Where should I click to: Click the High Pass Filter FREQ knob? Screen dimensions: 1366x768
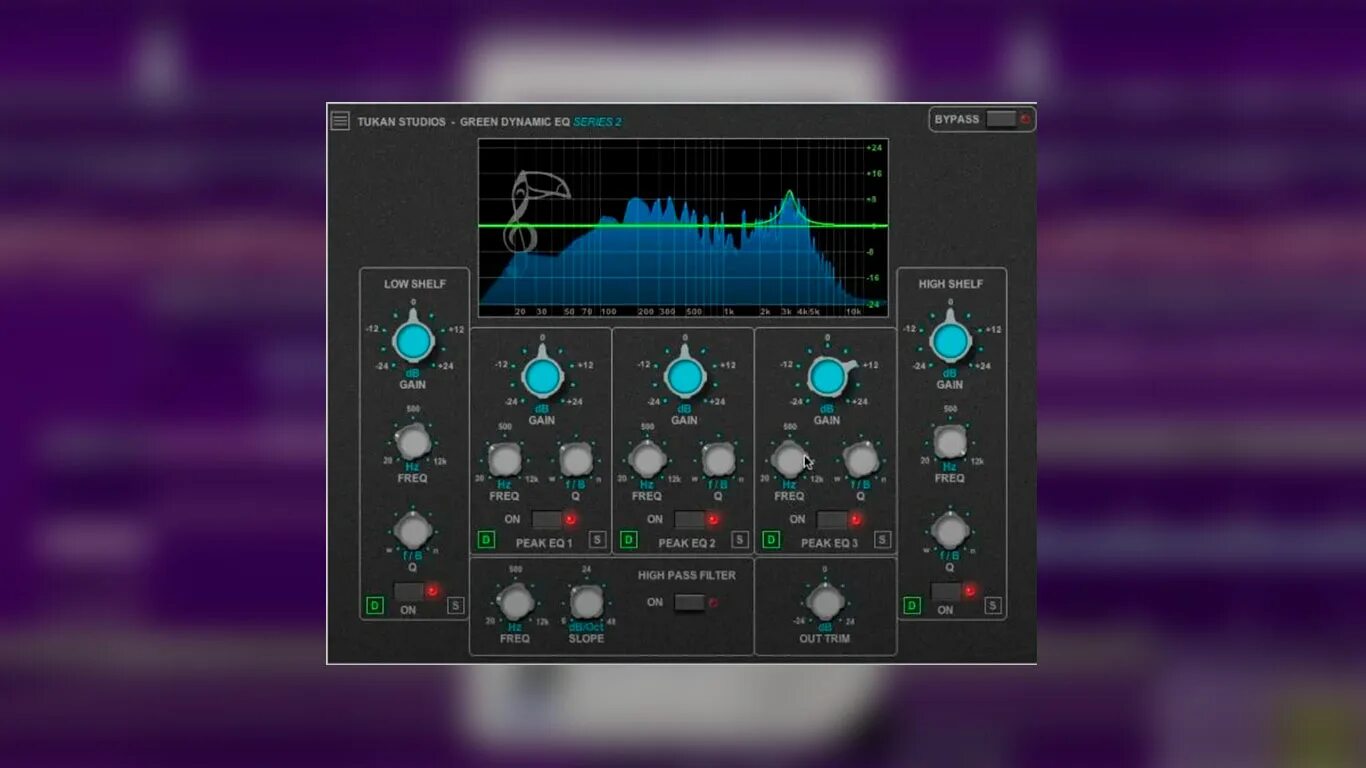(x=515, y=602)
